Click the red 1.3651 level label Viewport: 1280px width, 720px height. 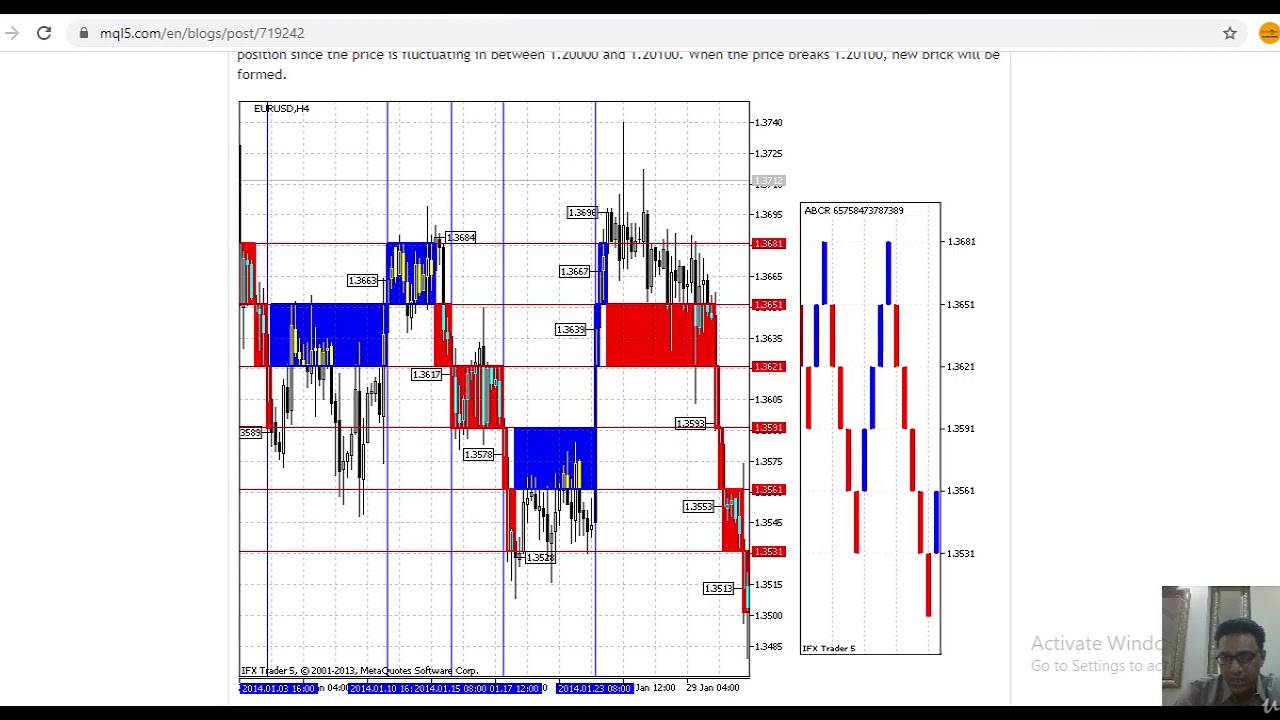pyautogui.click(x=769, y=304)
